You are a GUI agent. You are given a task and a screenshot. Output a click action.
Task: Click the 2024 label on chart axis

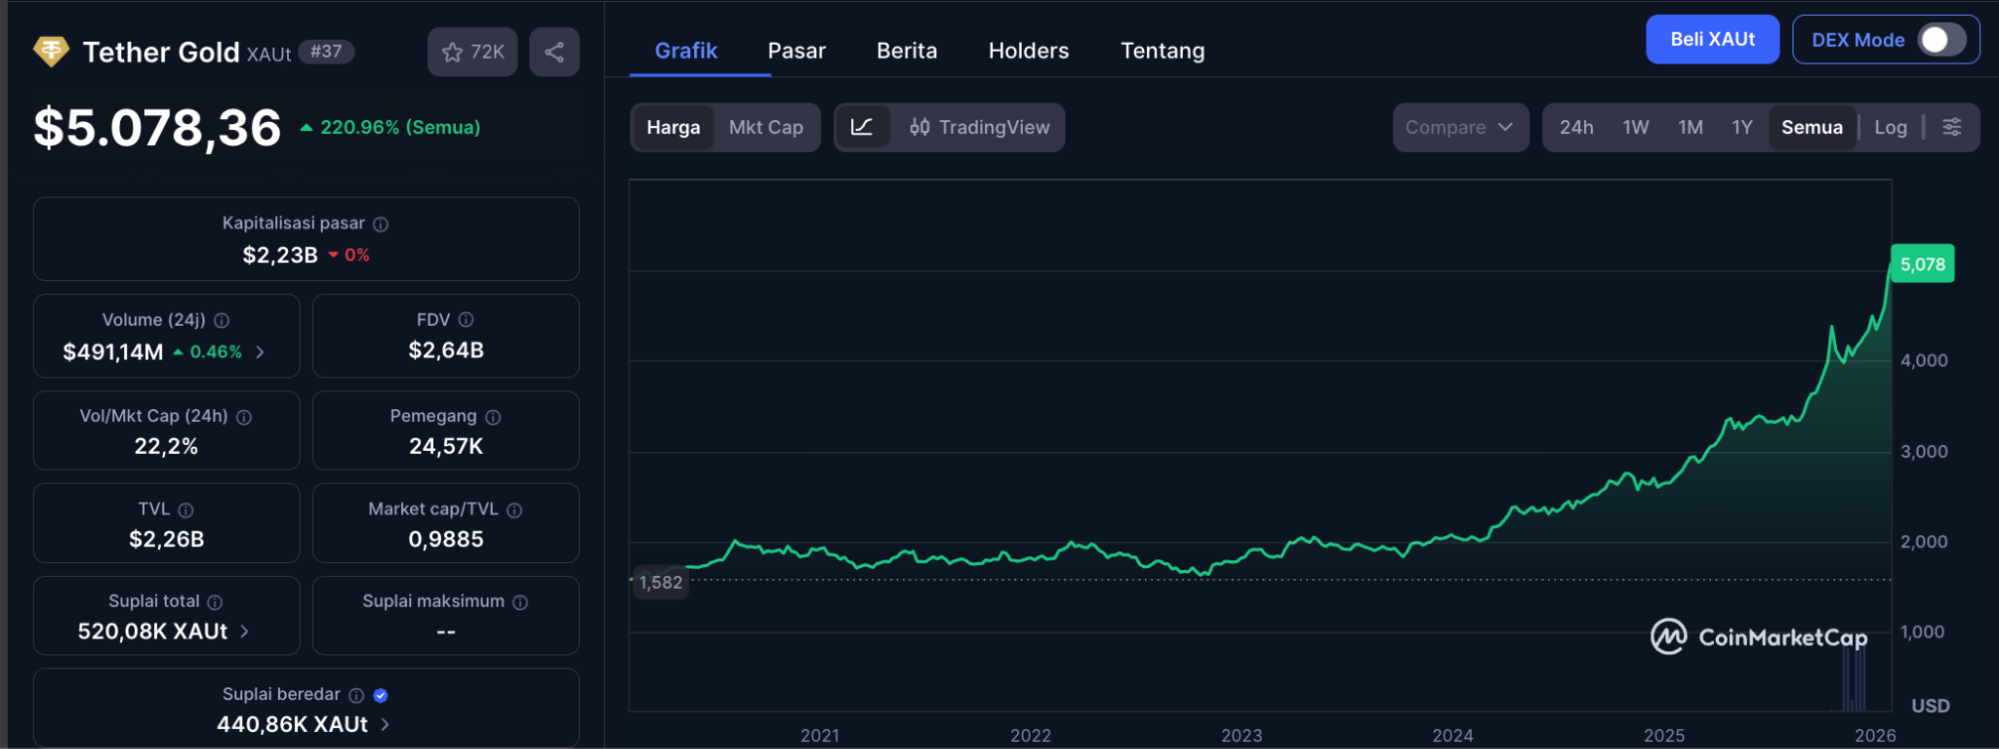pyautogui.click(x=1453, y=736)
